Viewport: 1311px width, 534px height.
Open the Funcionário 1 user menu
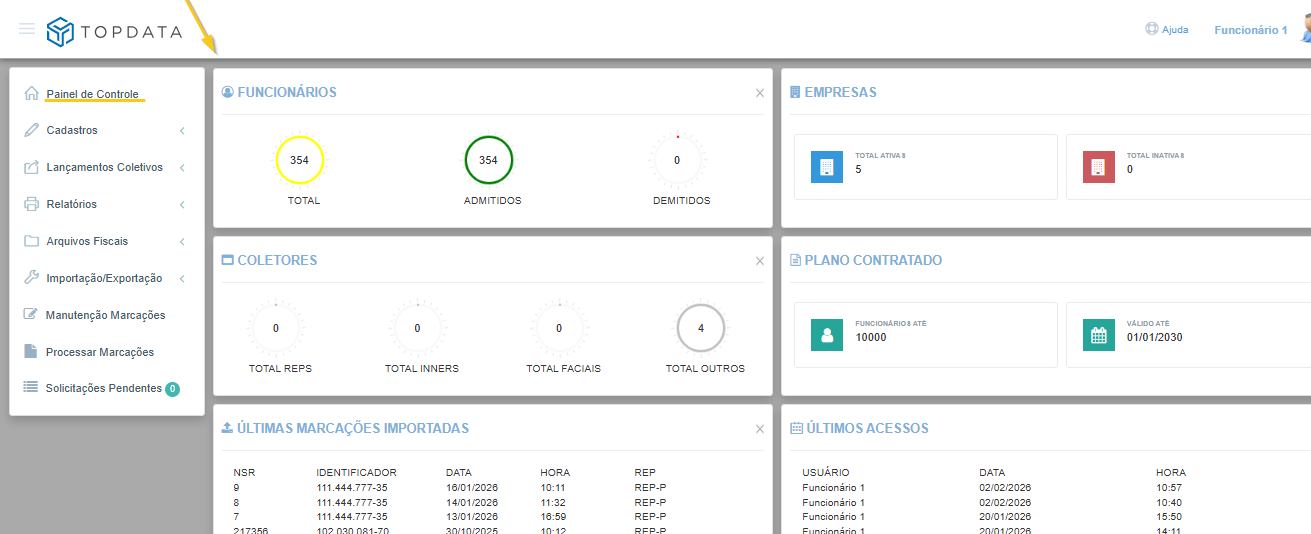click(1250, 30)
